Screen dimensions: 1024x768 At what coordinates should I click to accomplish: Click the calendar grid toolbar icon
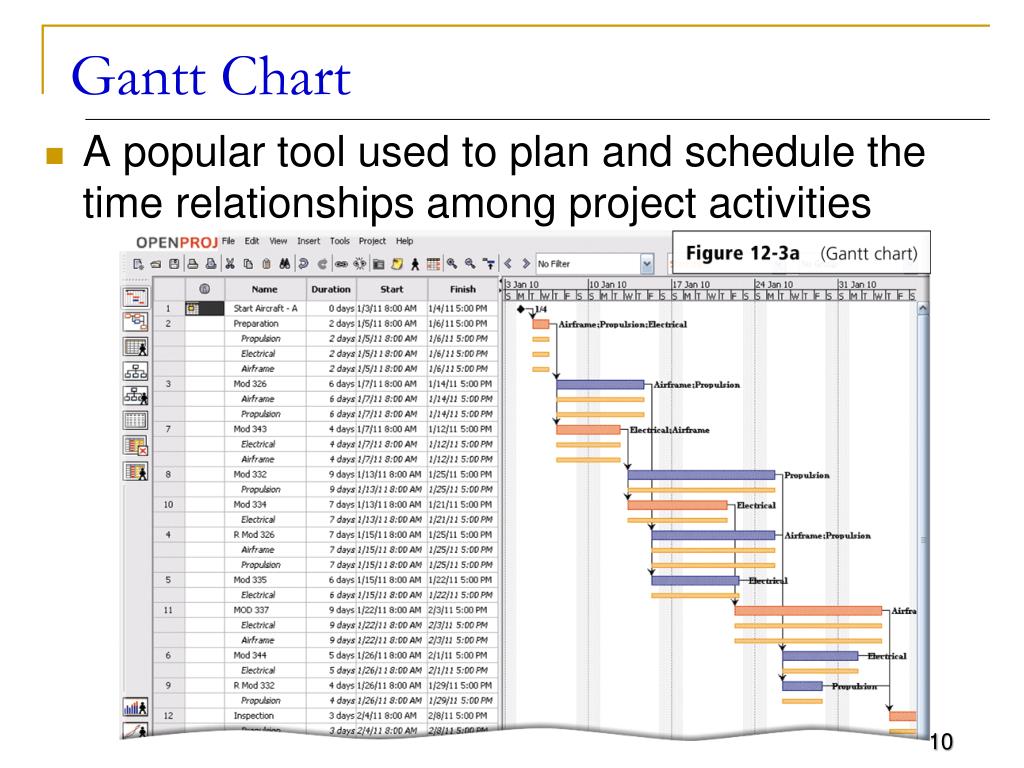tap(433, 264)
